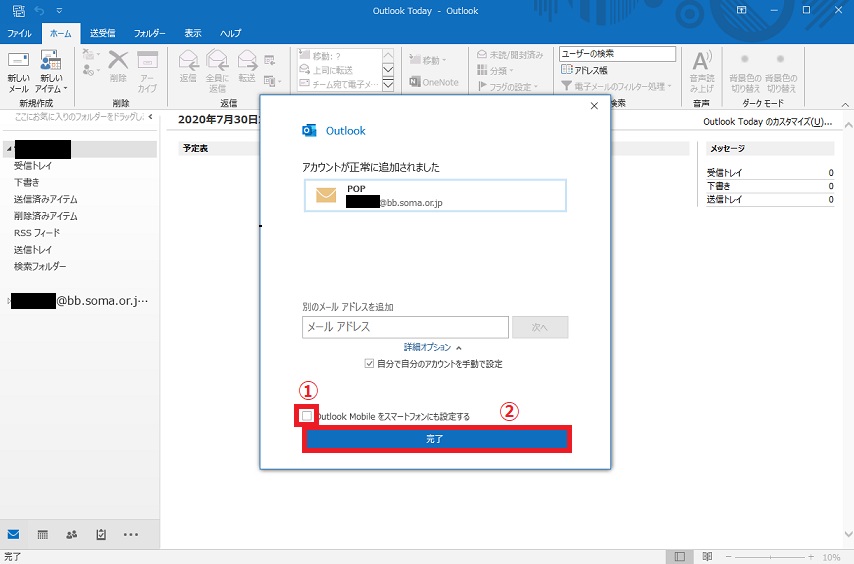Click the Unread/Read (未読/開封済み) button

509,54
